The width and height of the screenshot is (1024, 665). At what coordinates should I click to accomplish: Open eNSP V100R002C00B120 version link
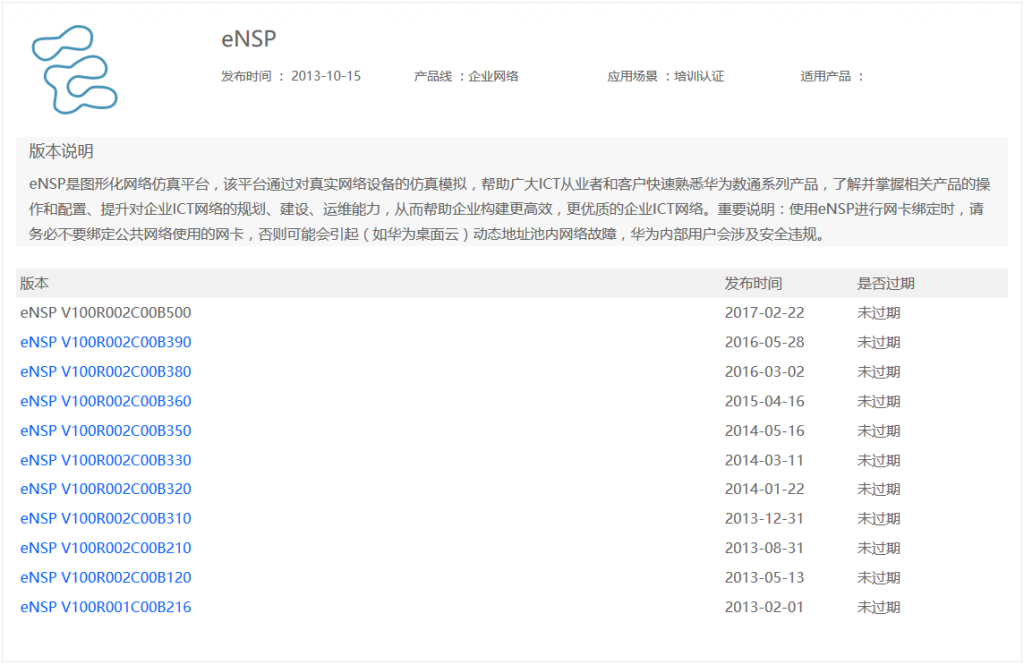[105, 577]
